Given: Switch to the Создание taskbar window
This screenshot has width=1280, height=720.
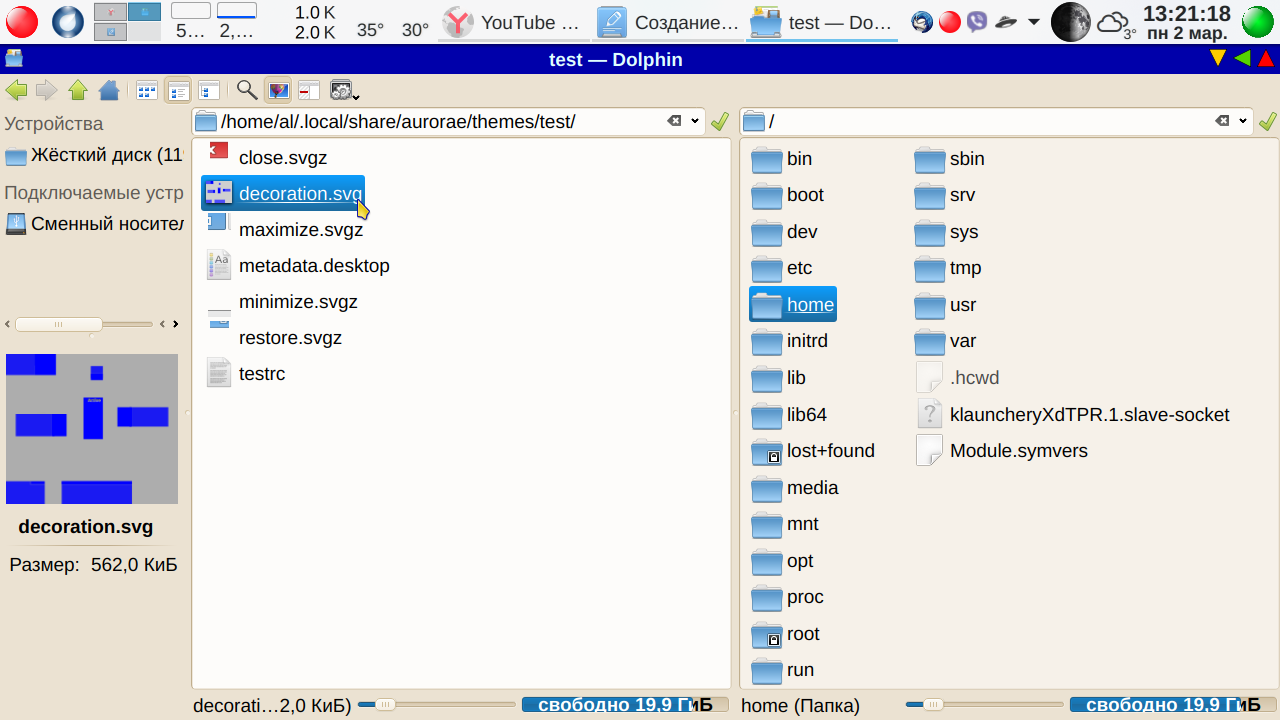Looking at the screenshot, I should 668,22.
